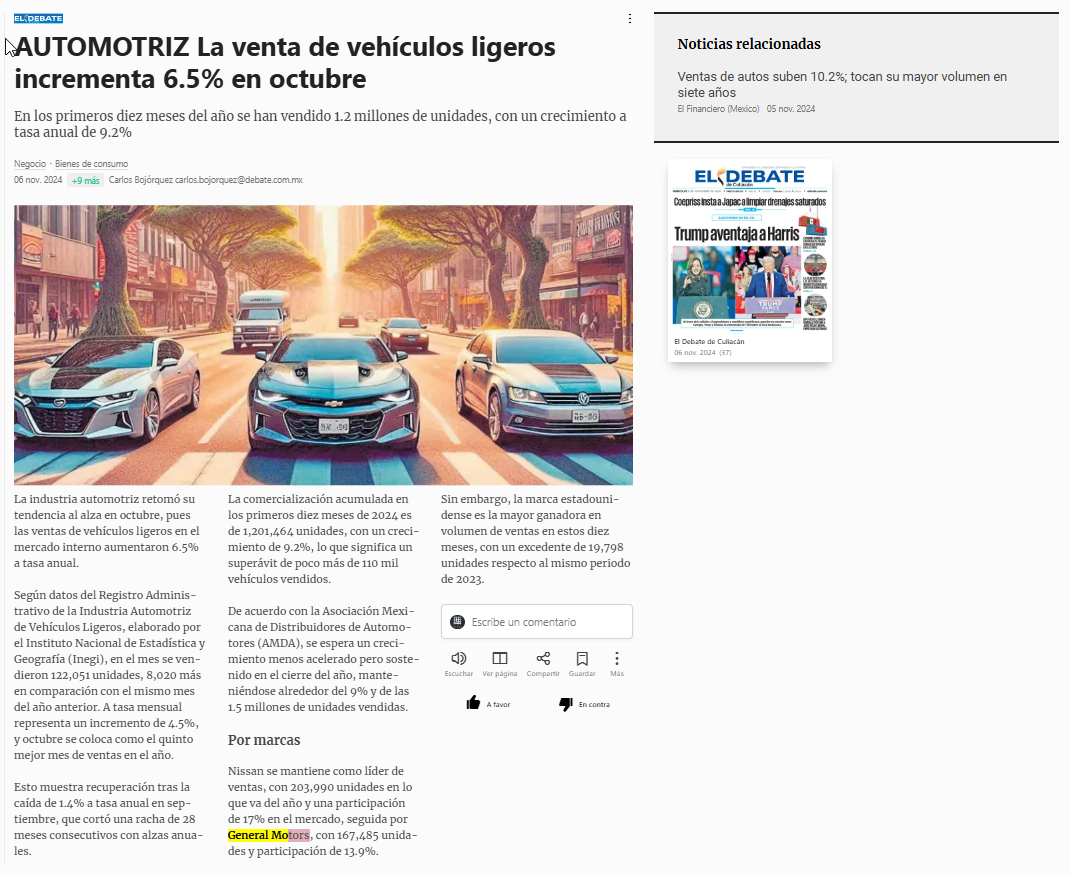The width and height of the screenshot is (1070, 875).
Task: Expand the +9 más badge
Action: (x=85, y=181)
